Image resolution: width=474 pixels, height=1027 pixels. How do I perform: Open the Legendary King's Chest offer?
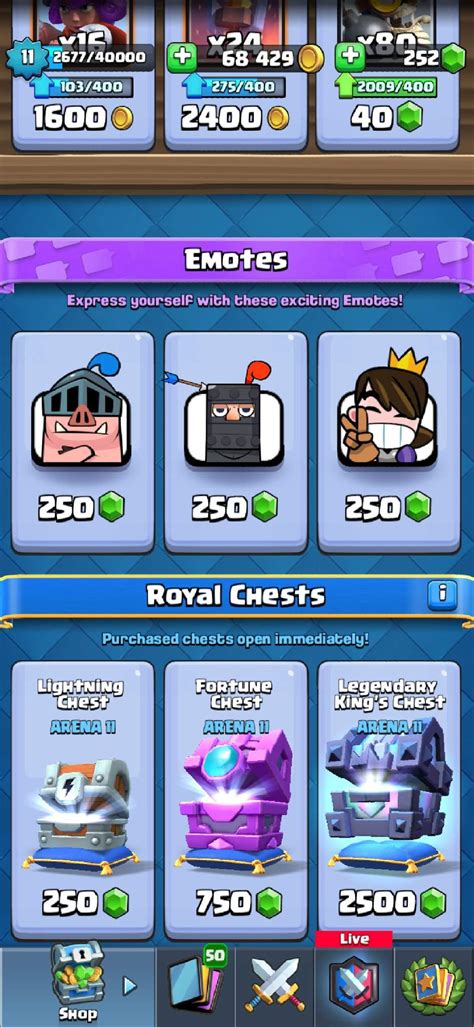tap(389, 800)
